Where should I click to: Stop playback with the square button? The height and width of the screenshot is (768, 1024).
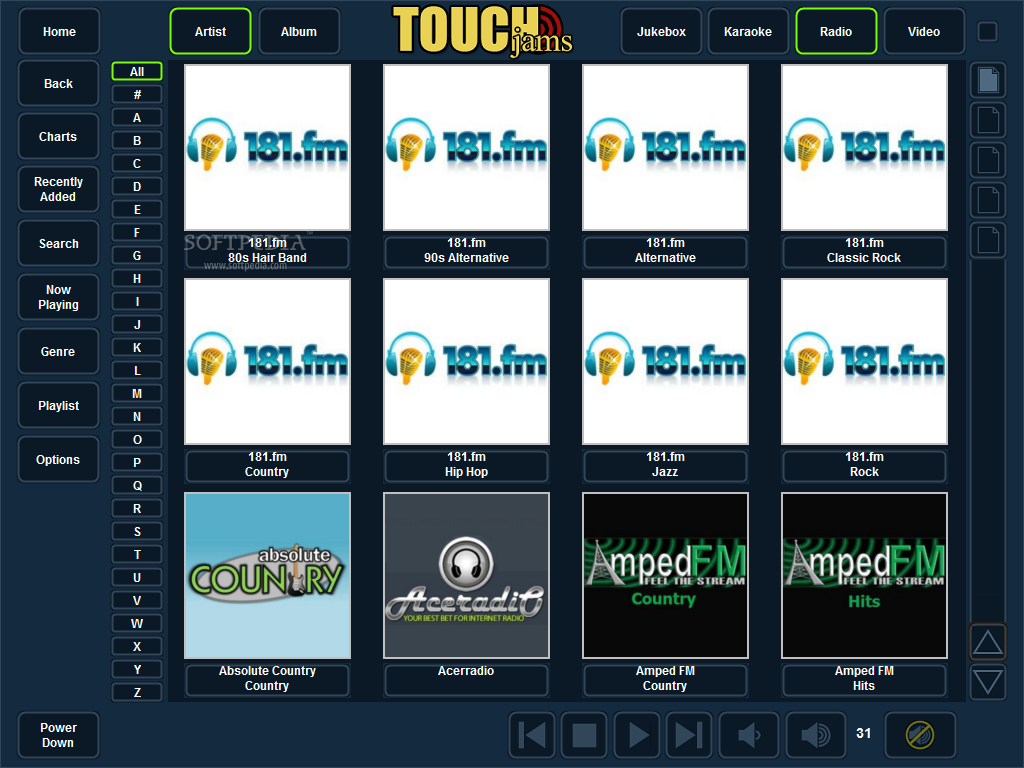pyautogui.click(x=584, y=735)
